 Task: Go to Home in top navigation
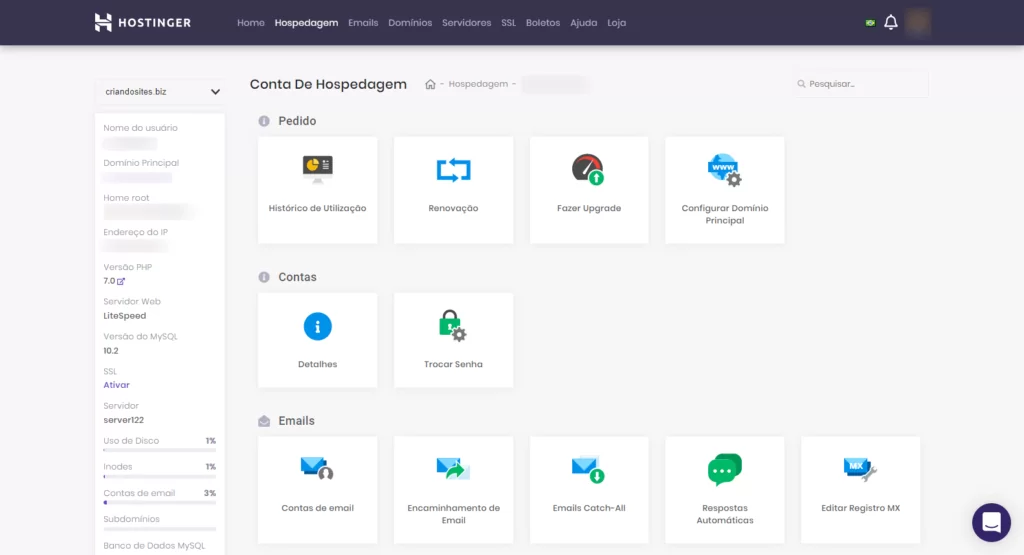pyautogui.click(x=251, y=23)
